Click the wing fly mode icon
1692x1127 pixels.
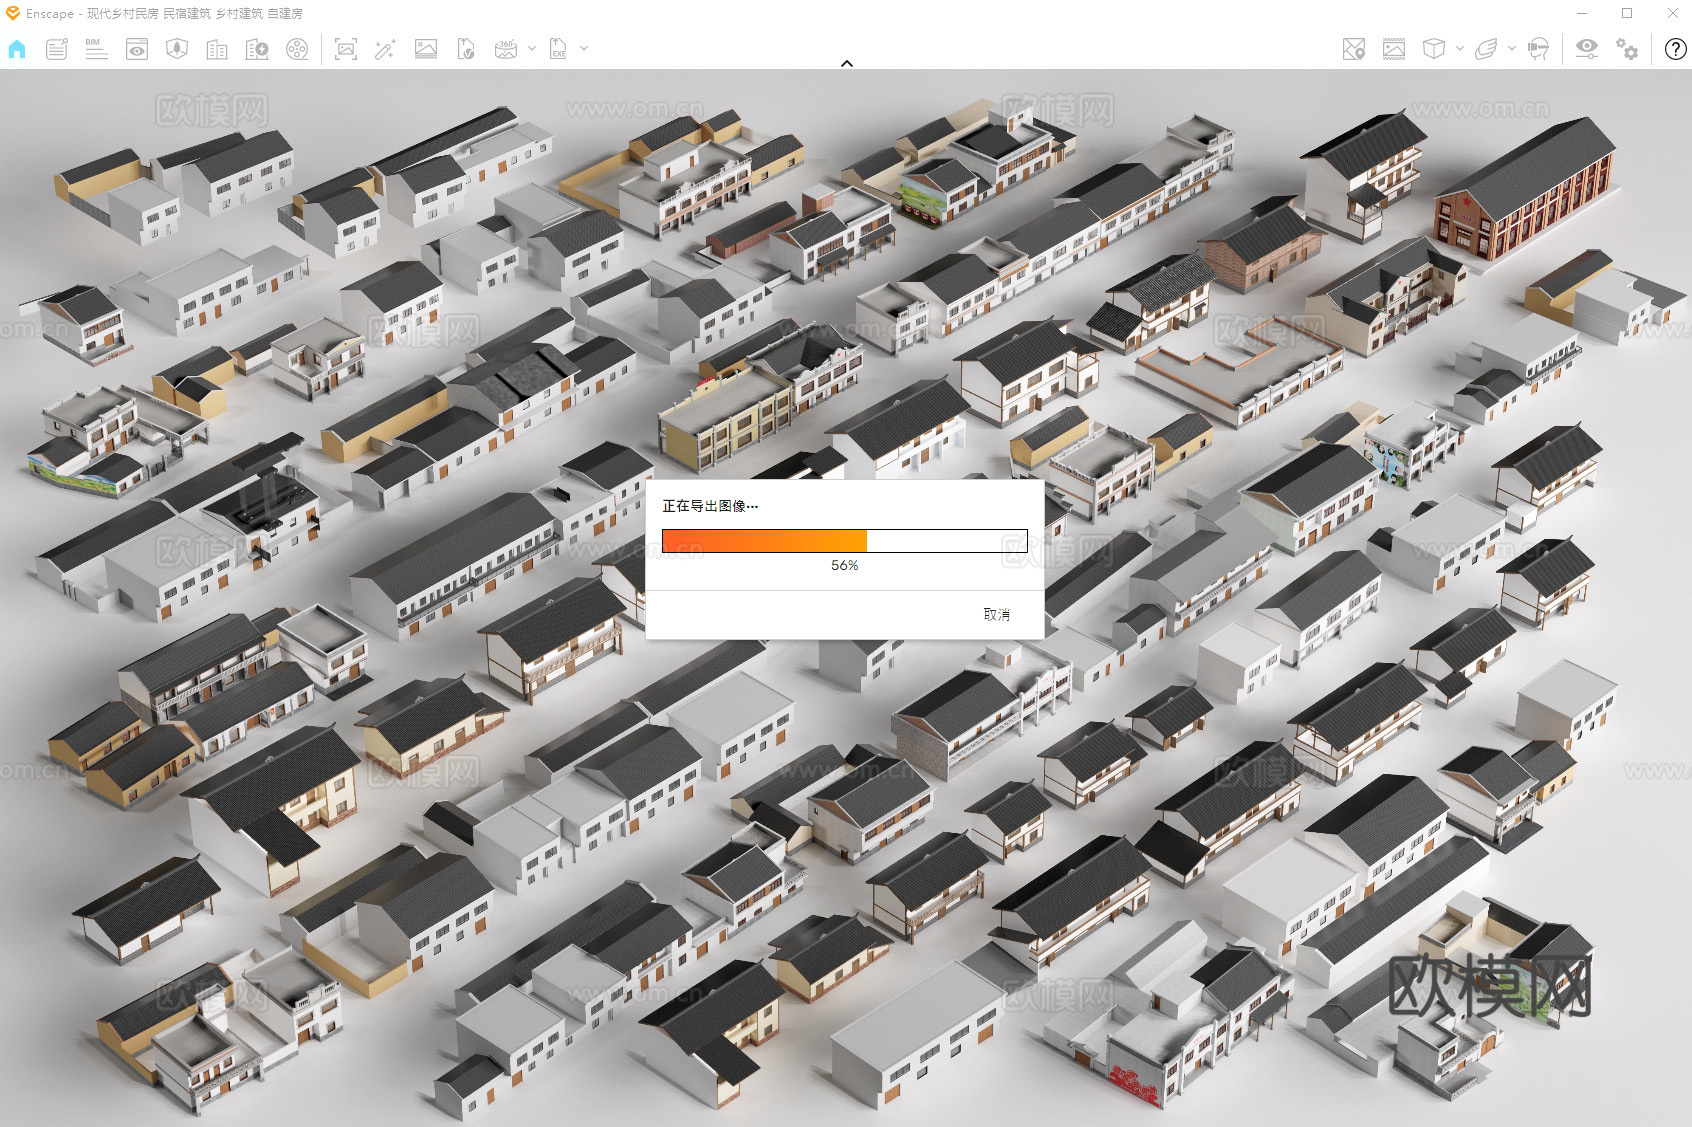pyautogui.click(x=1486, y=49)
